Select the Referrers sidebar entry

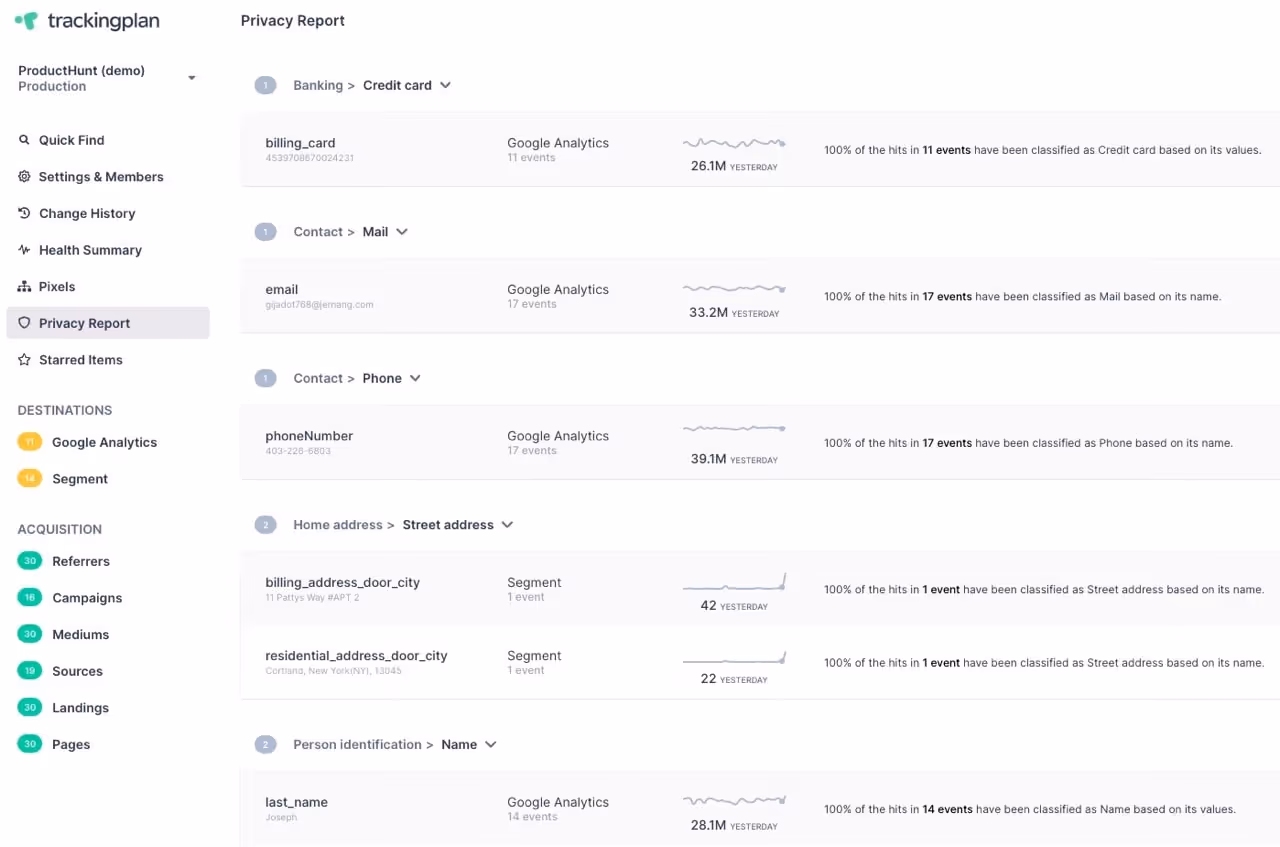point(81,561)
